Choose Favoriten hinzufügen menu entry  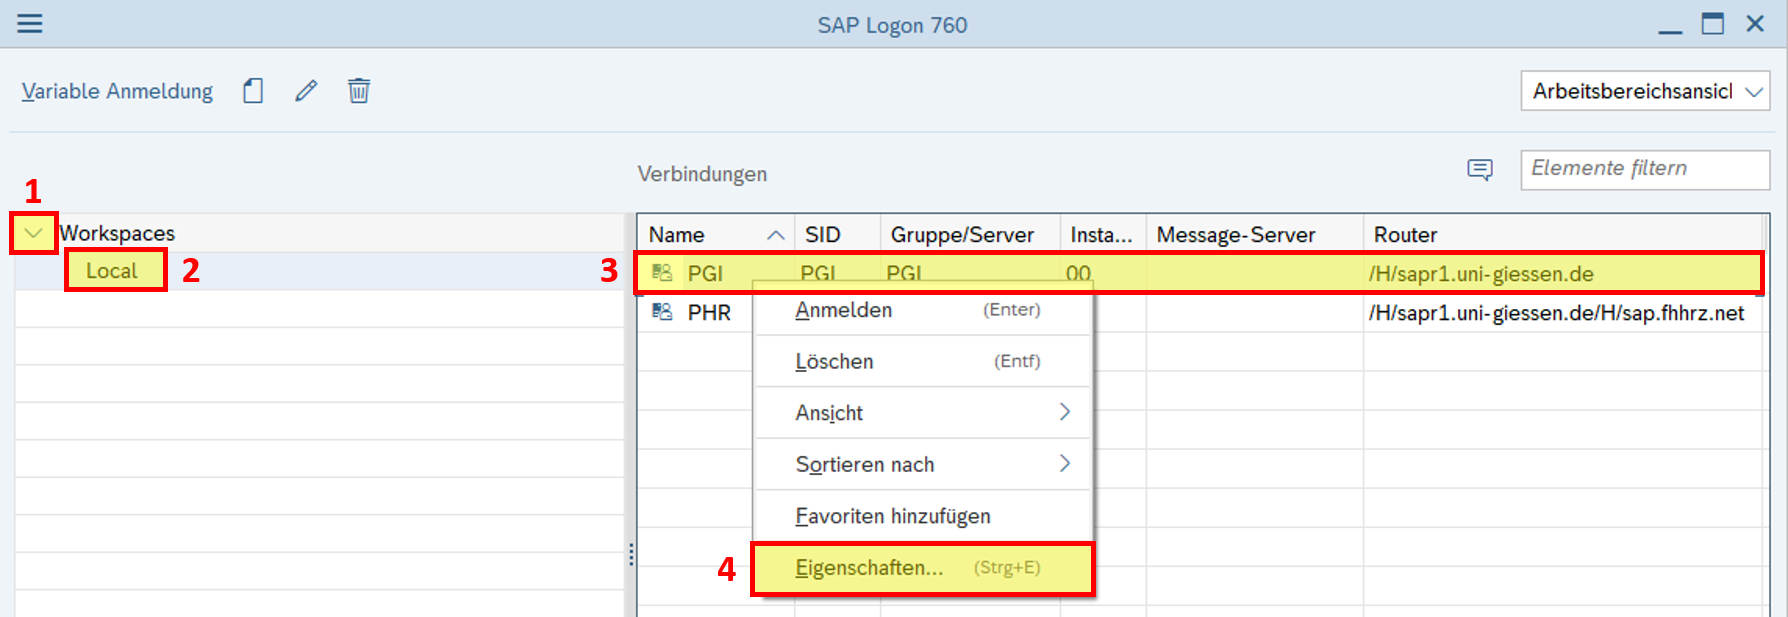pos(922,516)
